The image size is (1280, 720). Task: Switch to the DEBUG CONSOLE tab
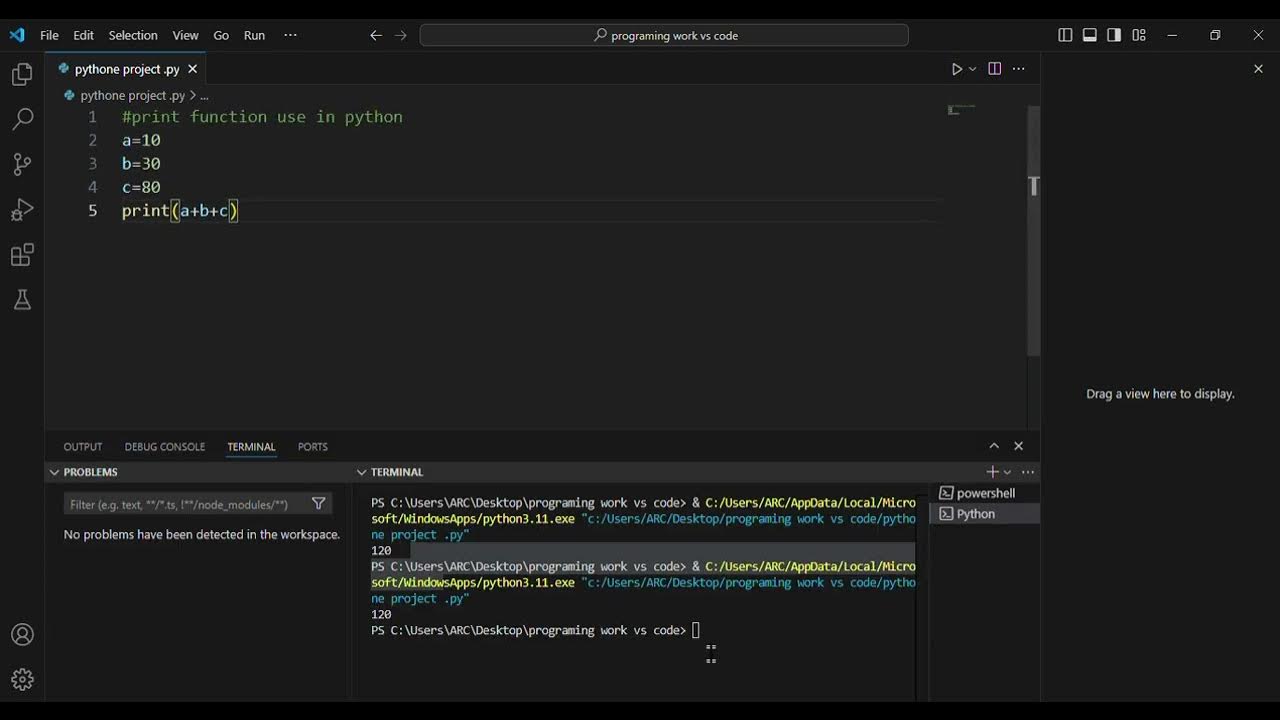165,447
